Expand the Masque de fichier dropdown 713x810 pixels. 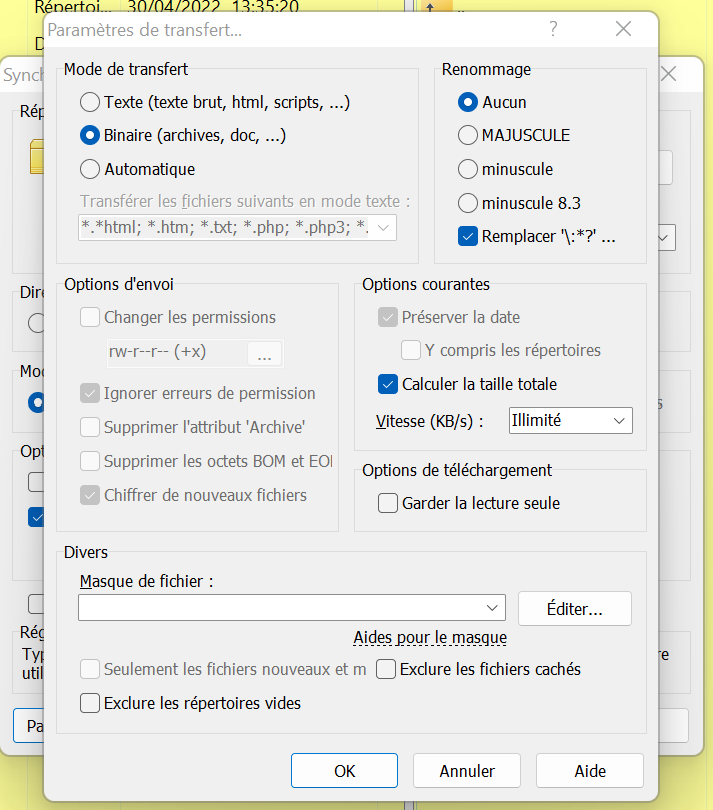click(x=493, y=608)
